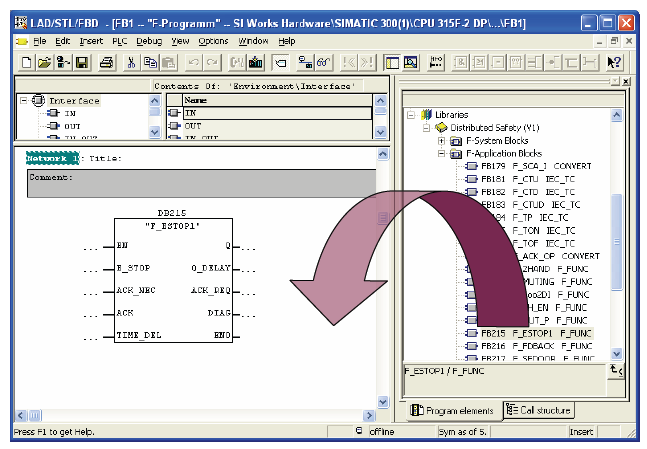Image resolution: width=647 pixels, height=449 pixels.
Task: Click the Print toolbar icon
Action: coord(106,63)
